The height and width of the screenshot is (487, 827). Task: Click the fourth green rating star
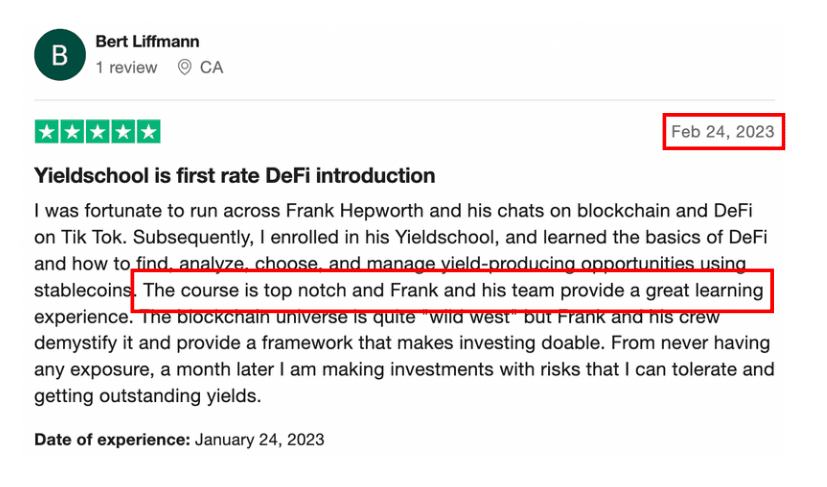(123, 132)
